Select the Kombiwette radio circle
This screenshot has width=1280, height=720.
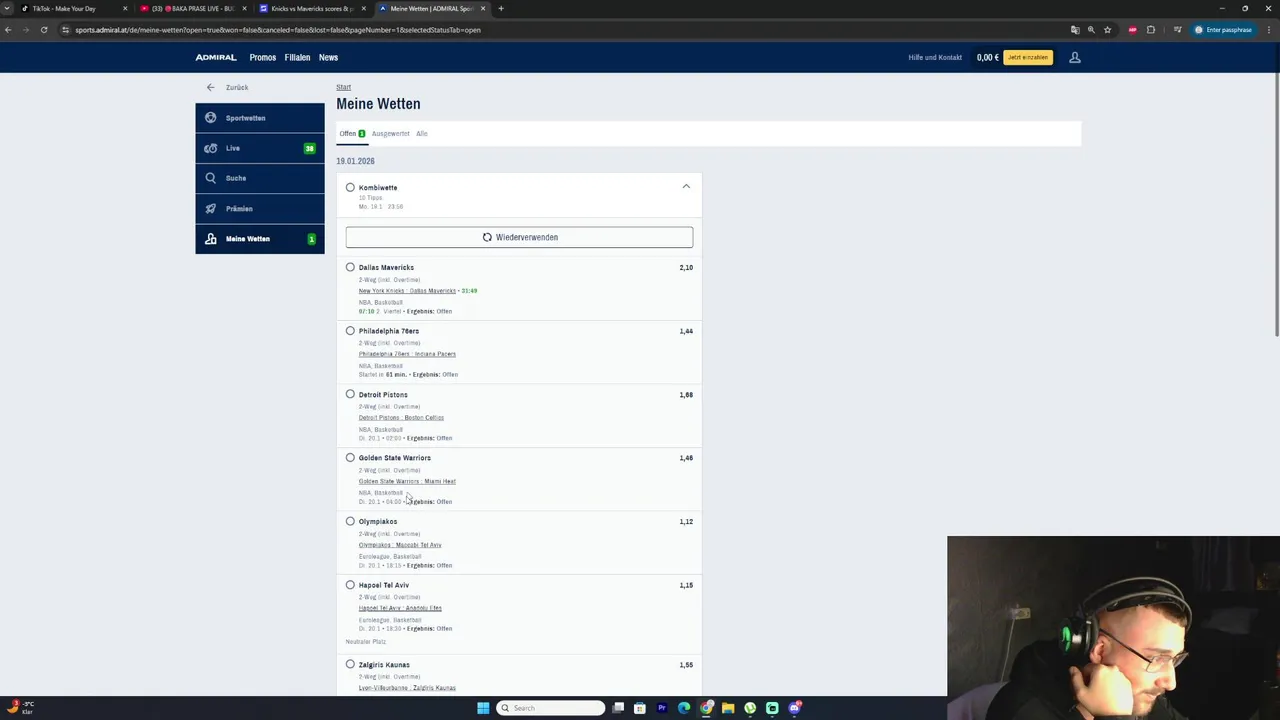350,187
